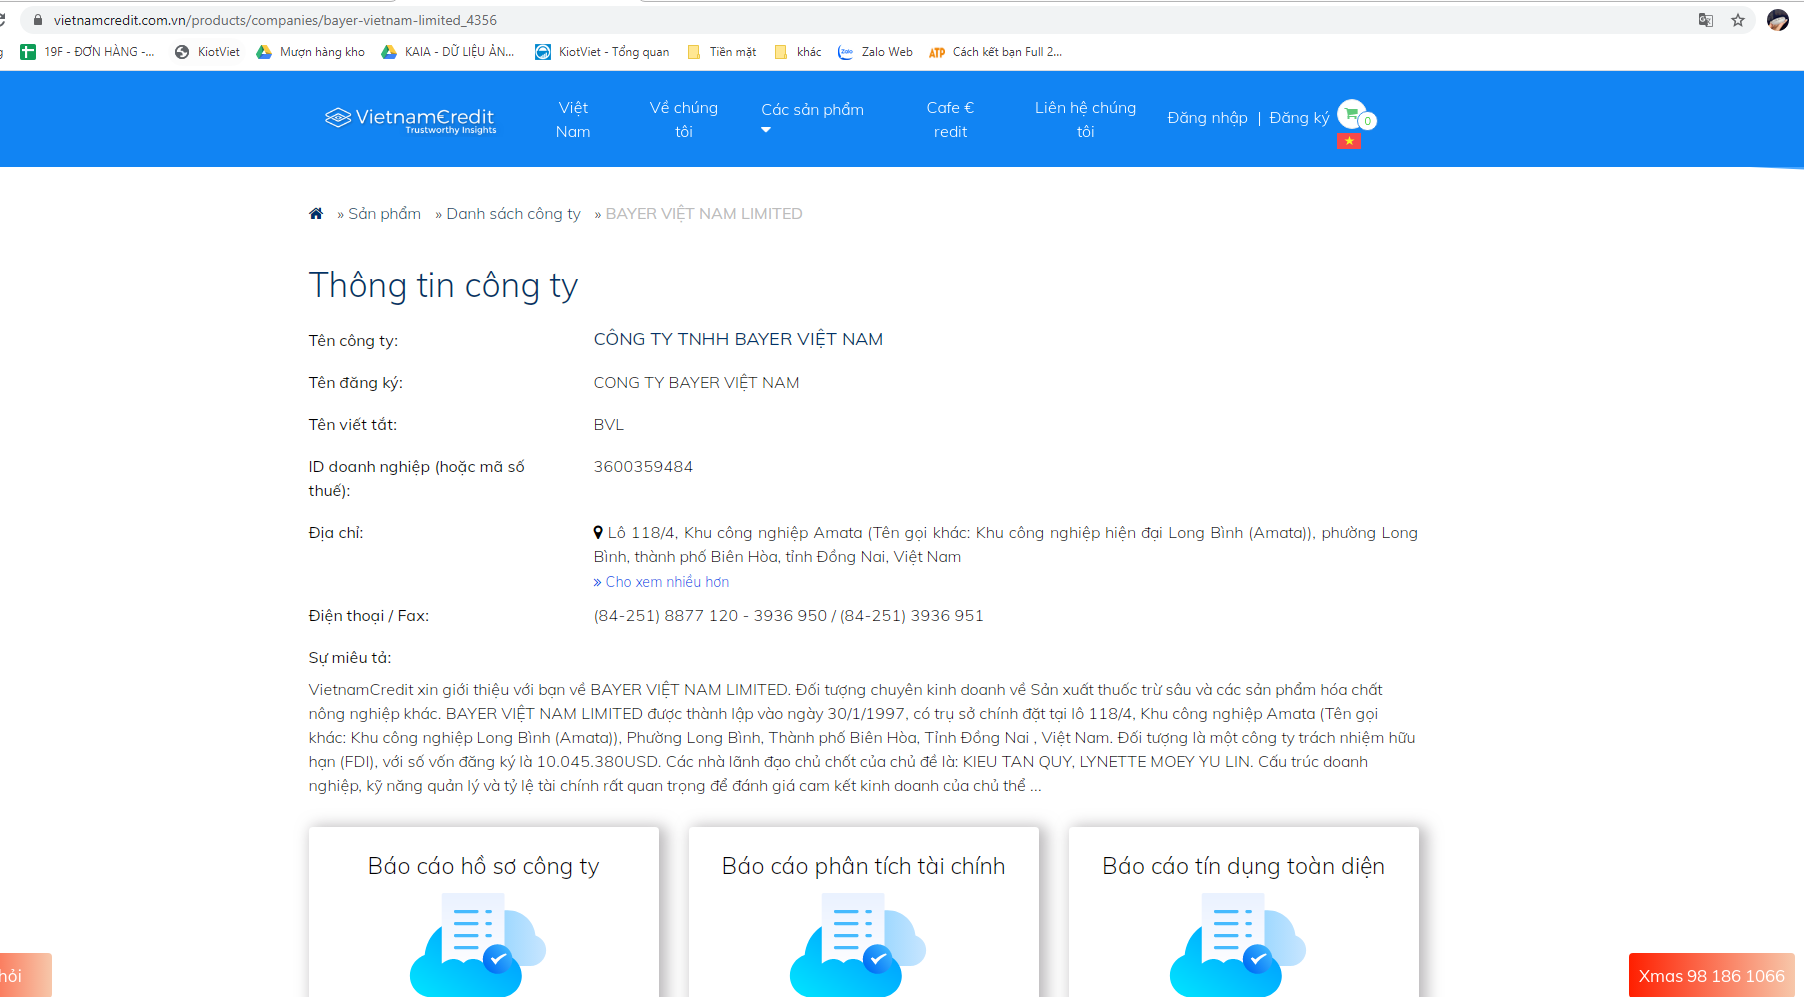Click the translate page icon in address bar
Screen dimensions: 1804x997
pyautogui.click(x=1706, y=20)
